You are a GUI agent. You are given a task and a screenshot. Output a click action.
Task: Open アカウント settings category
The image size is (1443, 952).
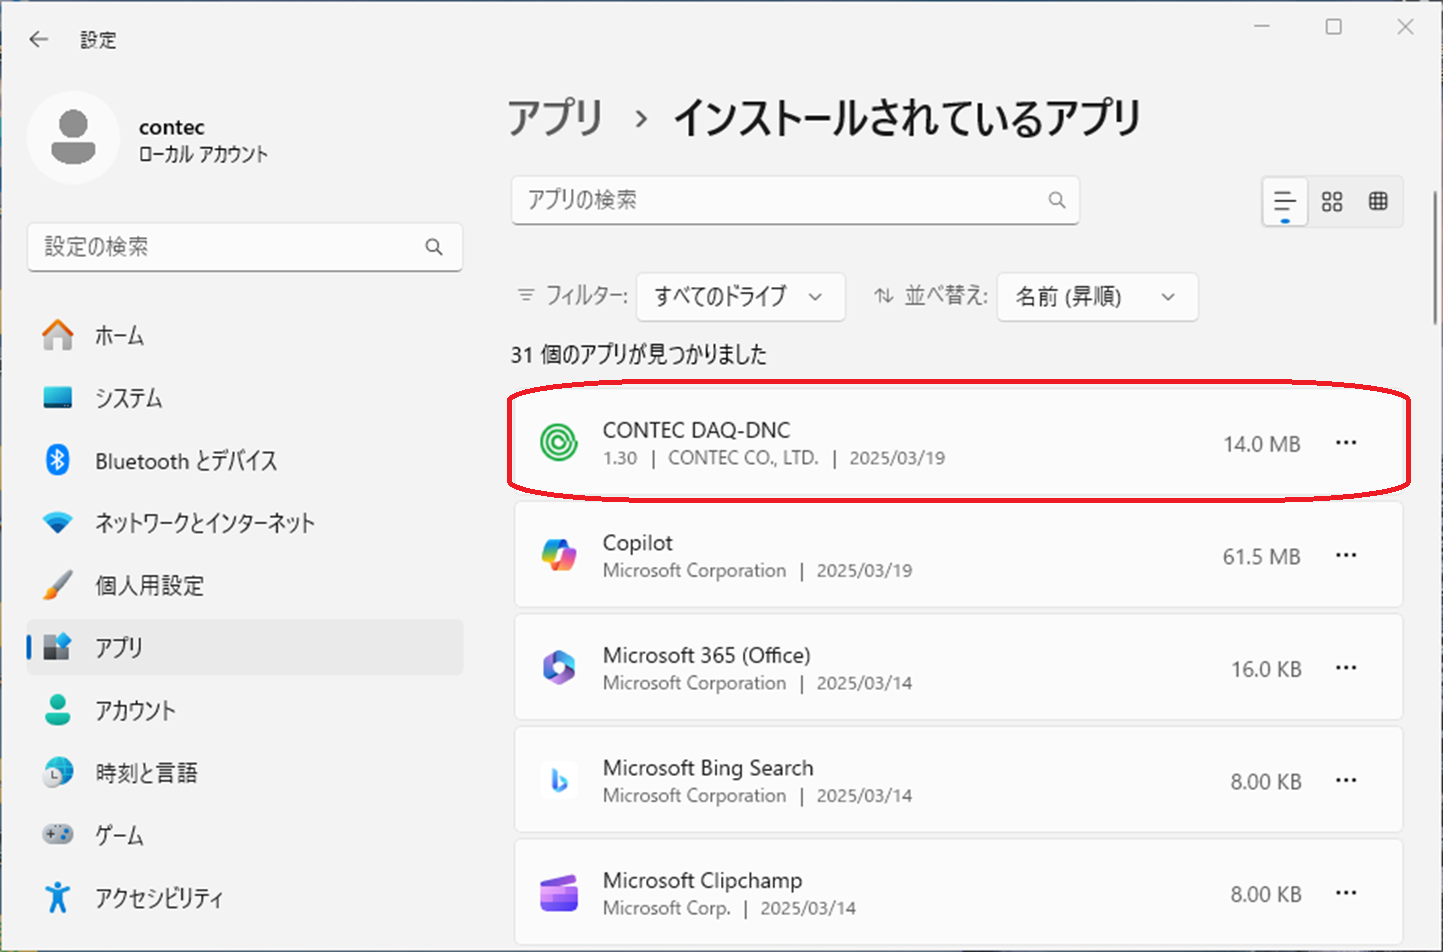245,710
